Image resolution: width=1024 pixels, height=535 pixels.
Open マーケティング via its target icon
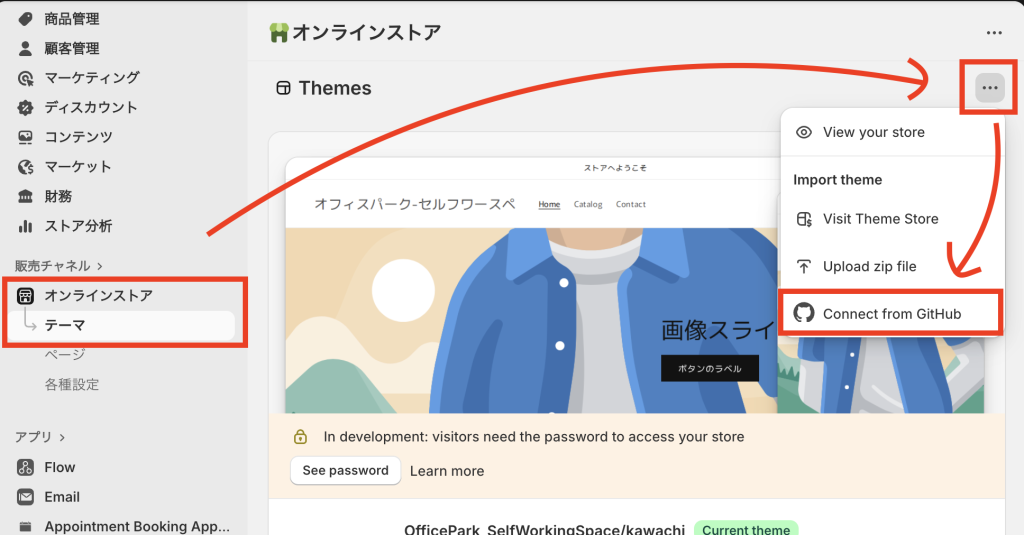[x=26, y=78]
